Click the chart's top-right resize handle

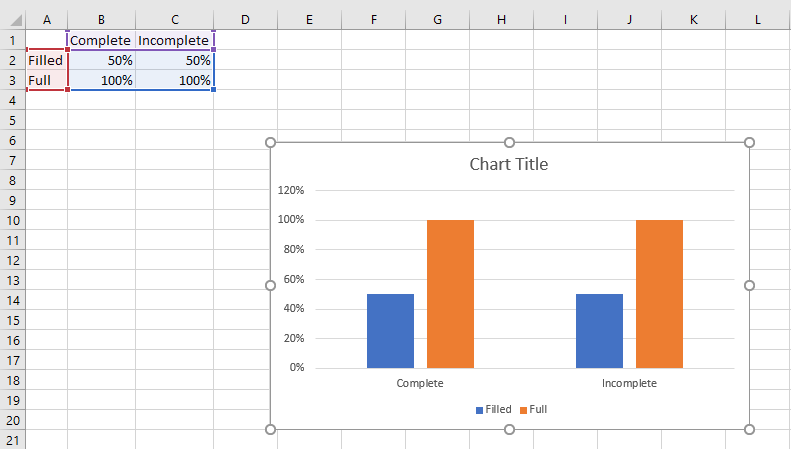(x=749, y=143)
